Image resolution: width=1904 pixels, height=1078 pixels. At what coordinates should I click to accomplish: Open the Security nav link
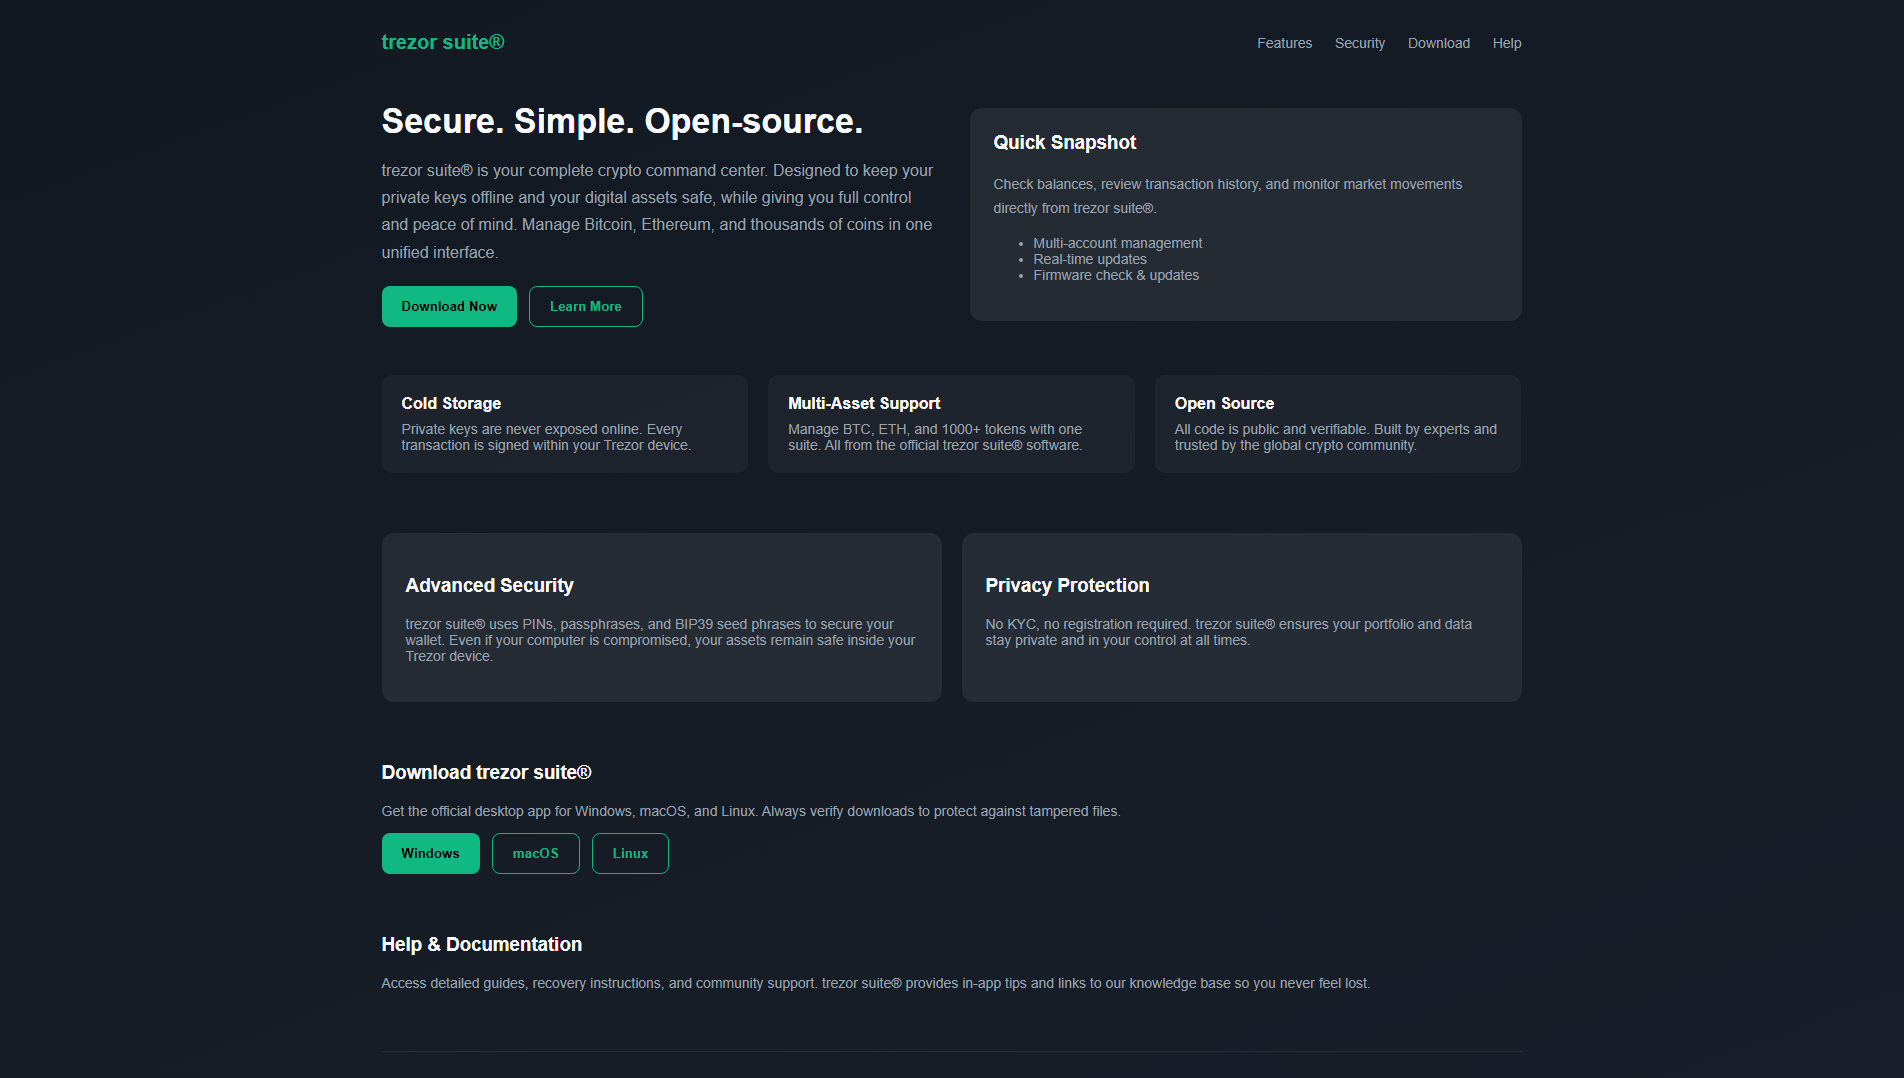pos(1360,43)
